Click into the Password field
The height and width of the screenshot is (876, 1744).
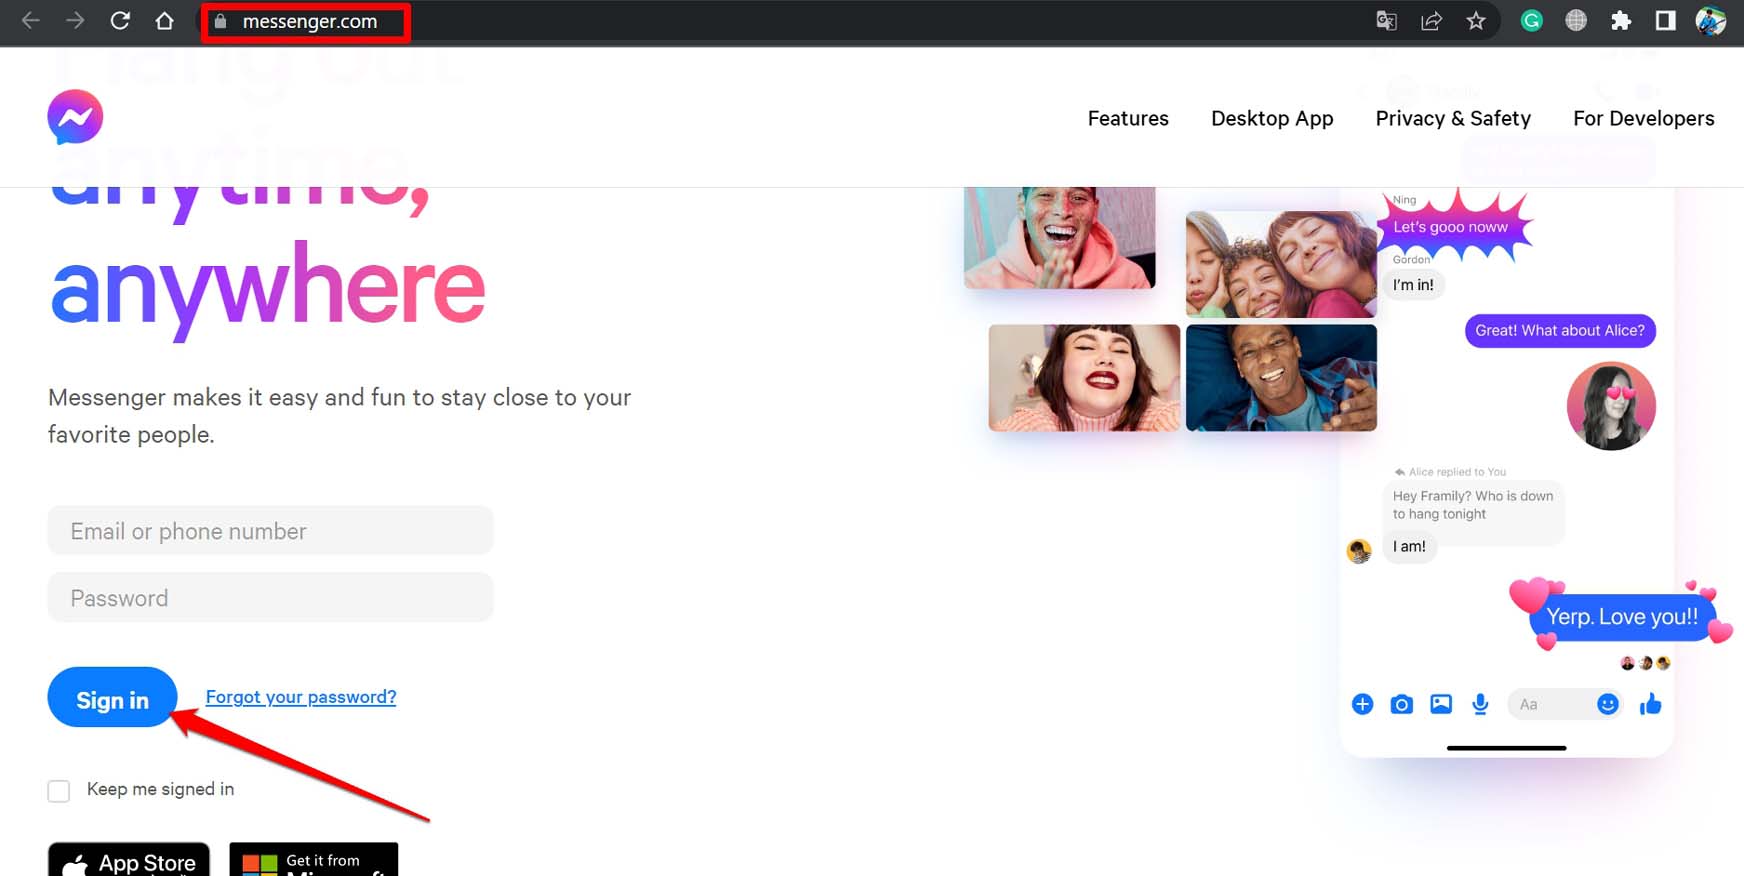coord(270,598)
